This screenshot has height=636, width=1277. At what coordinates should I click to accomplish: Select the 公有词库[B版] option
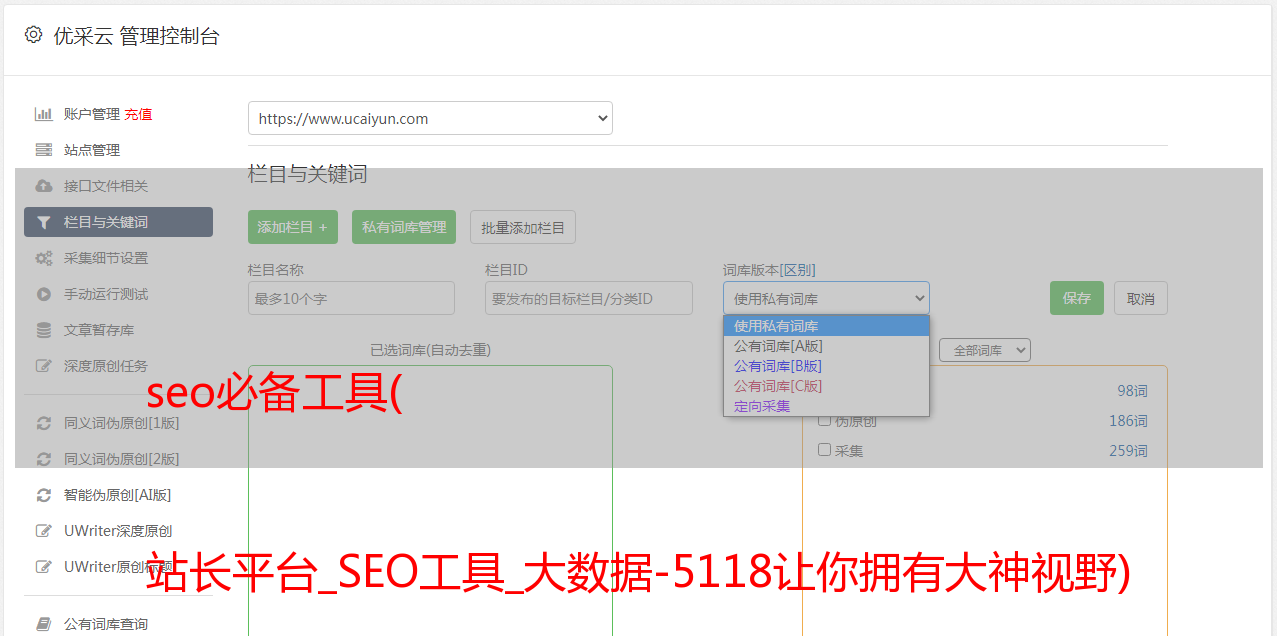tap(826, 366)
